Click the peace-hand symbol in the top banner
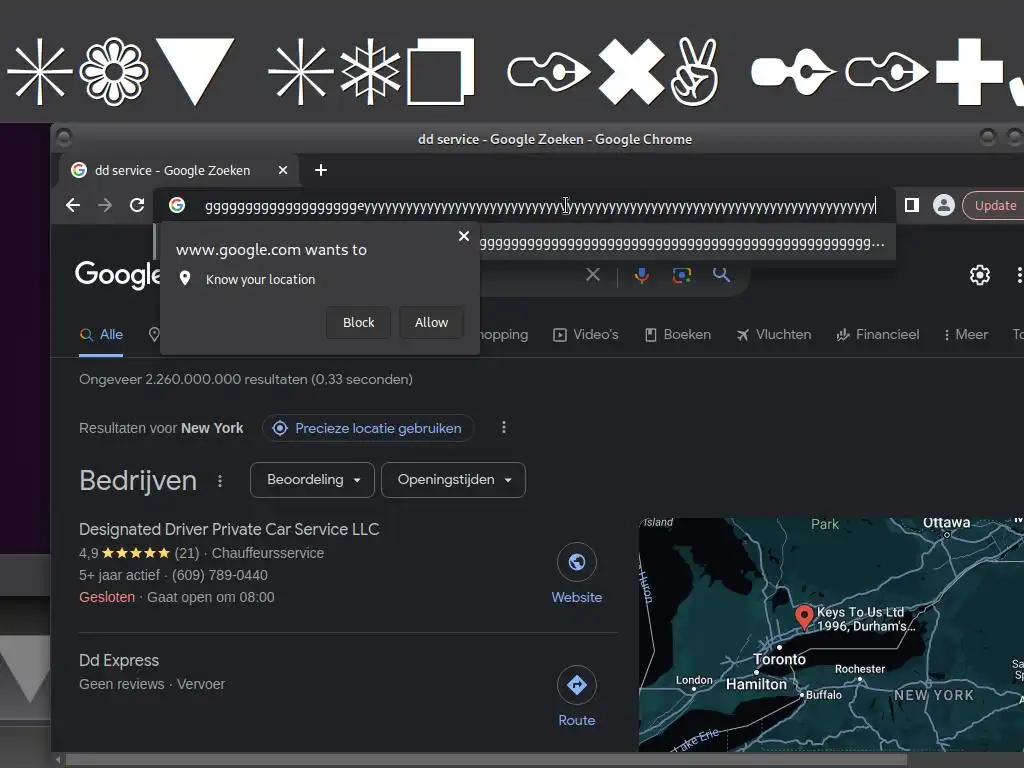 point(695,72)
